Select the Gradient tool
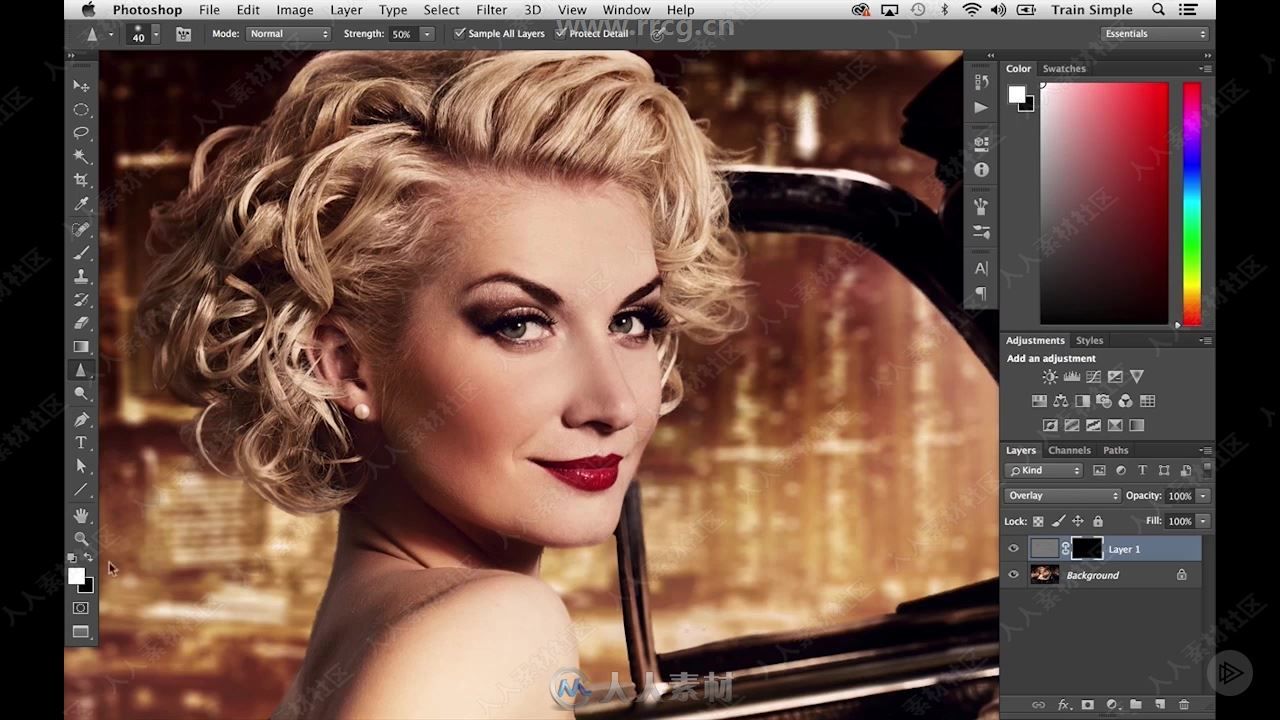The height and width of the screenshot is (720, 1280). tap(81, 347)
